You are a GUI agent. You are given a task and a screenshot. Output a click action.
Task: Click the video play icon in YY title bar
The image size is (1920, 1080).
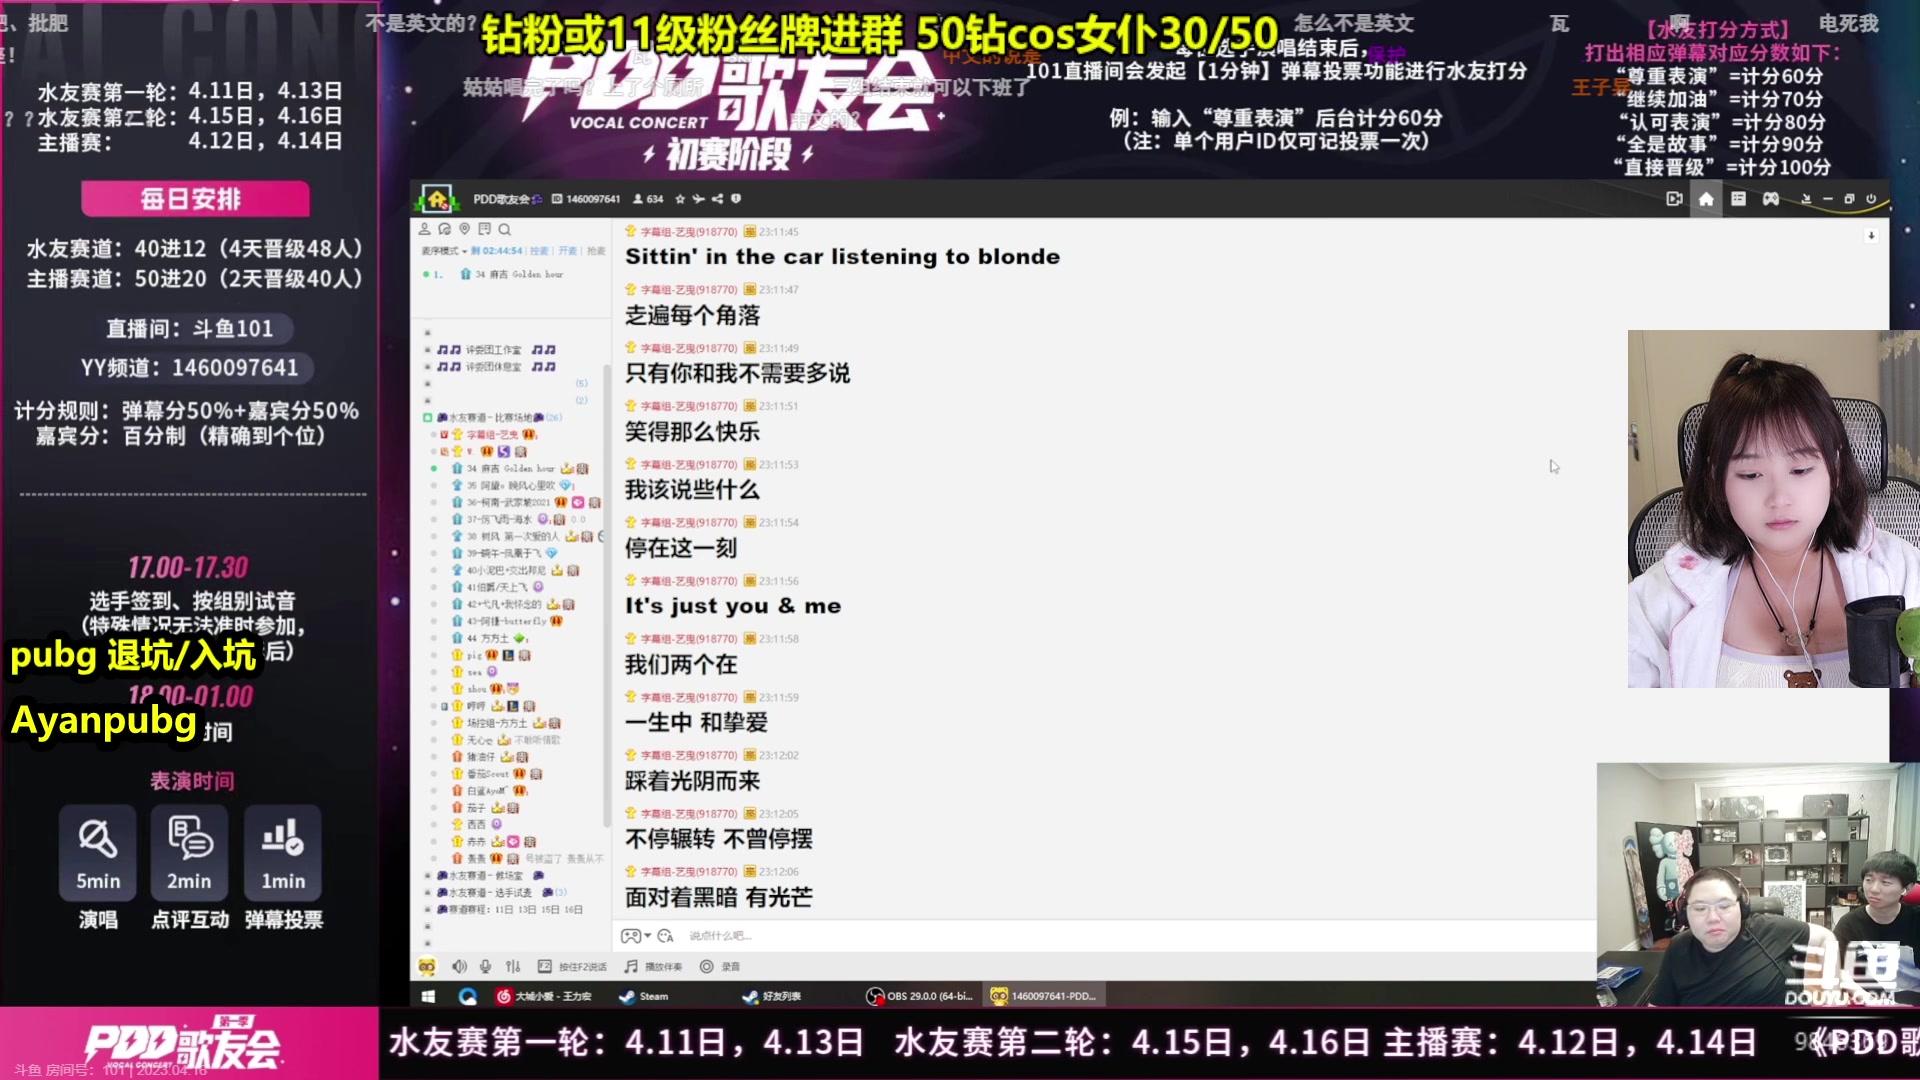point(1674,199)
